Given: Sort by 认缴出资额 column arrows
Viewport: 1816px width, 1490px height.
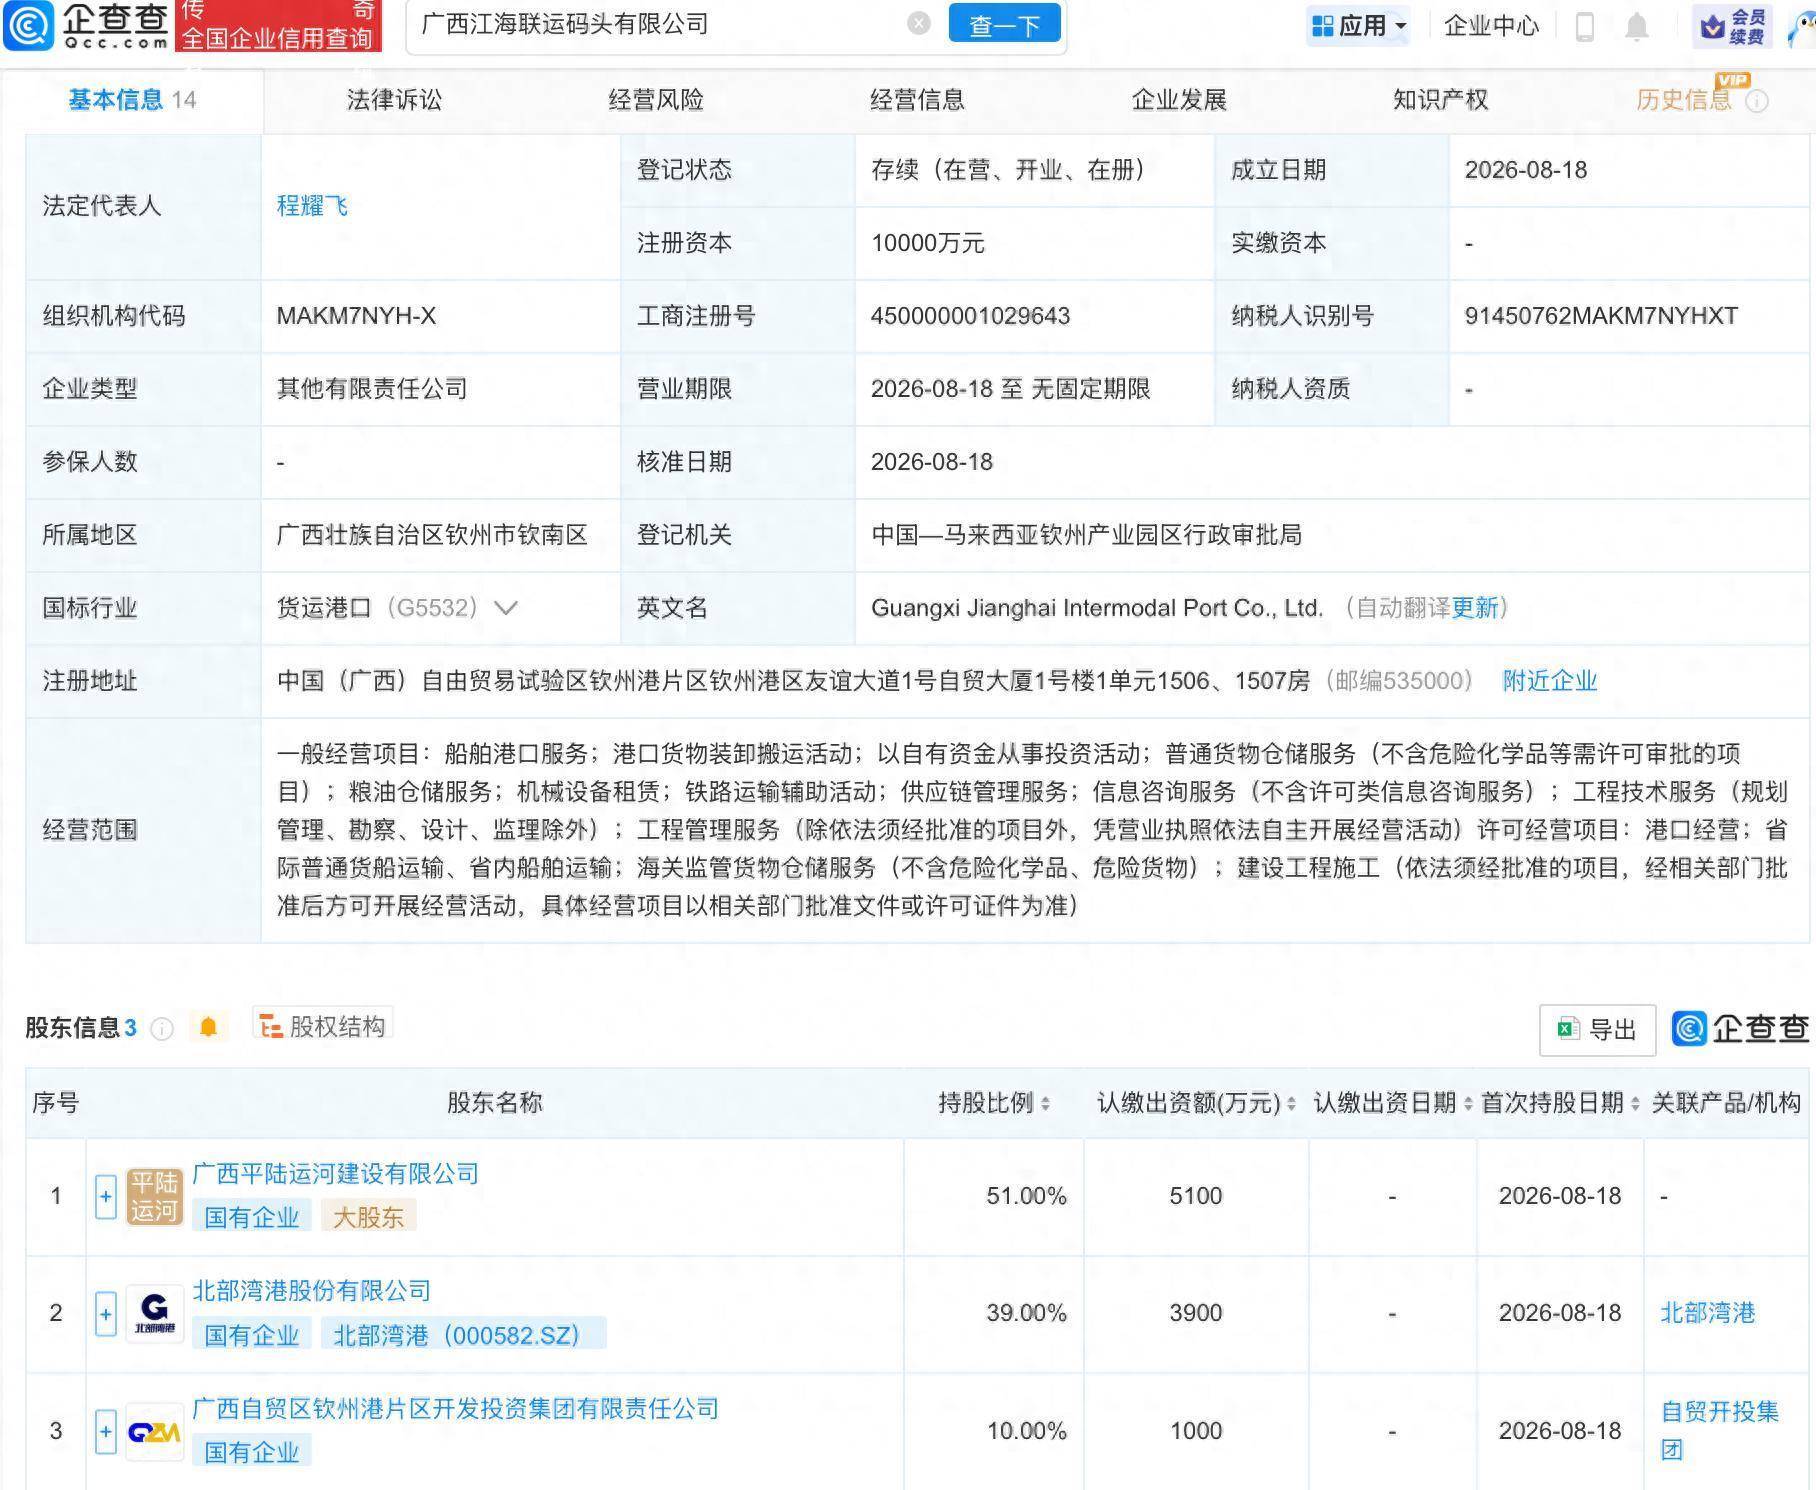Looking at the screenshot, I should (1291, 1104).
